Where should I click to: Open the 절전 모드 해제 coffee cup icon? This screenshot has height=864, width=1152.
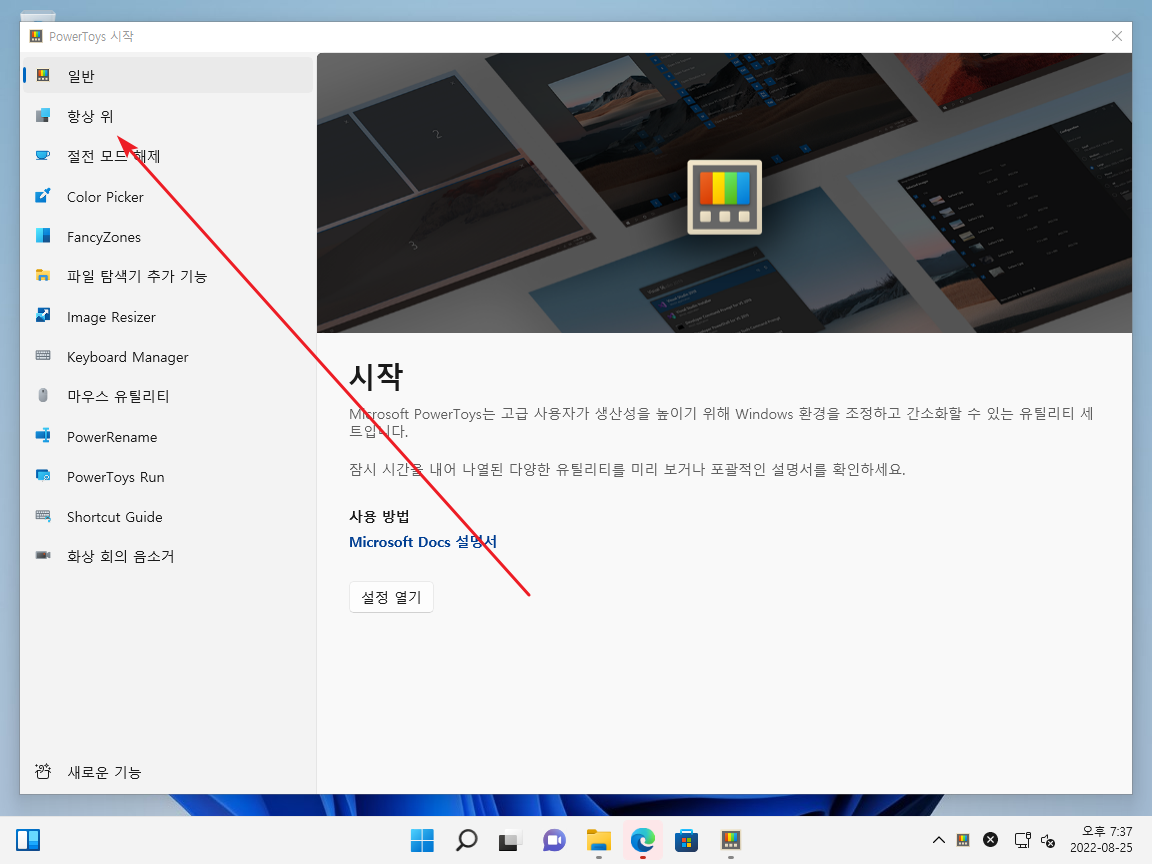tap(43, 156)
